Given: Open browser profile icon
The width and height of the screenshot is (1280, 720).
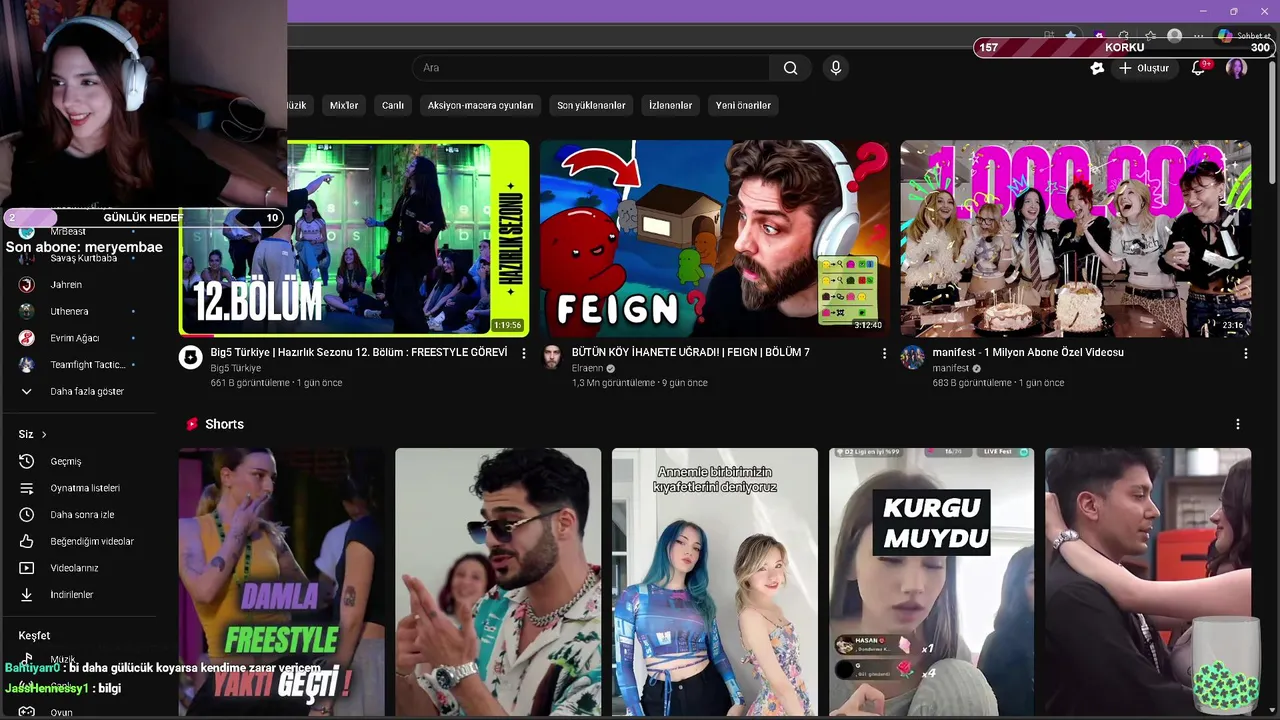Looking at the screenshot, I should (1174, 35).
